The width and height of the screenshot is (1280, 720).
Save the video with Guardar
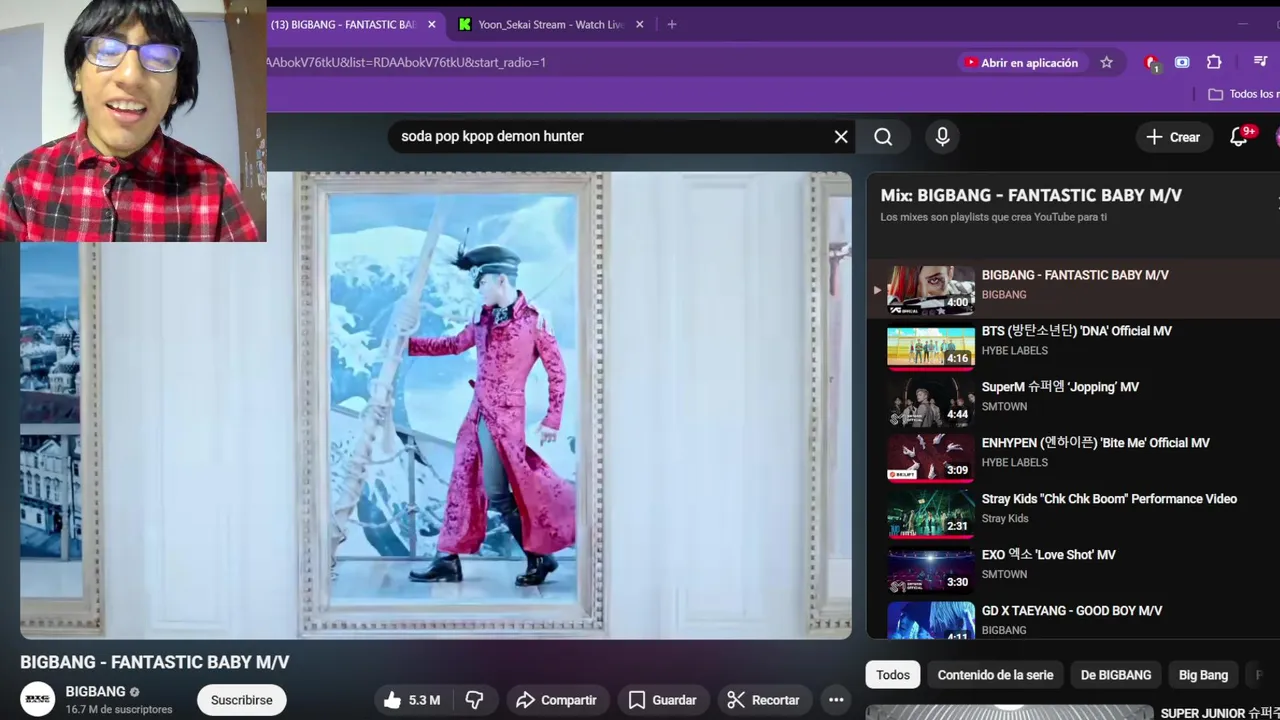pos(662,700)
